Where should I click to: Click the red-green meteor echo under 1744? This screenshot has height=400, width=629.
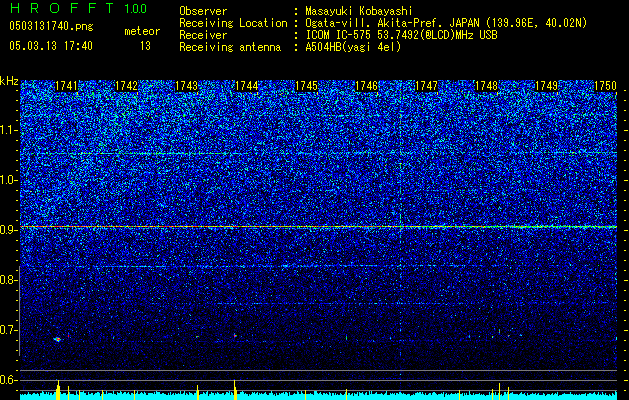pyautogui.click(x=235, y=335)
